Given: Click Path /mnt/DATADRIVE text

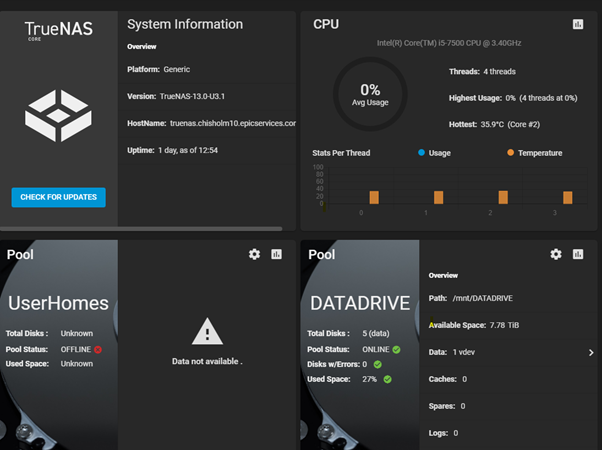Looking at the screenshot, I should coord(471,298).
